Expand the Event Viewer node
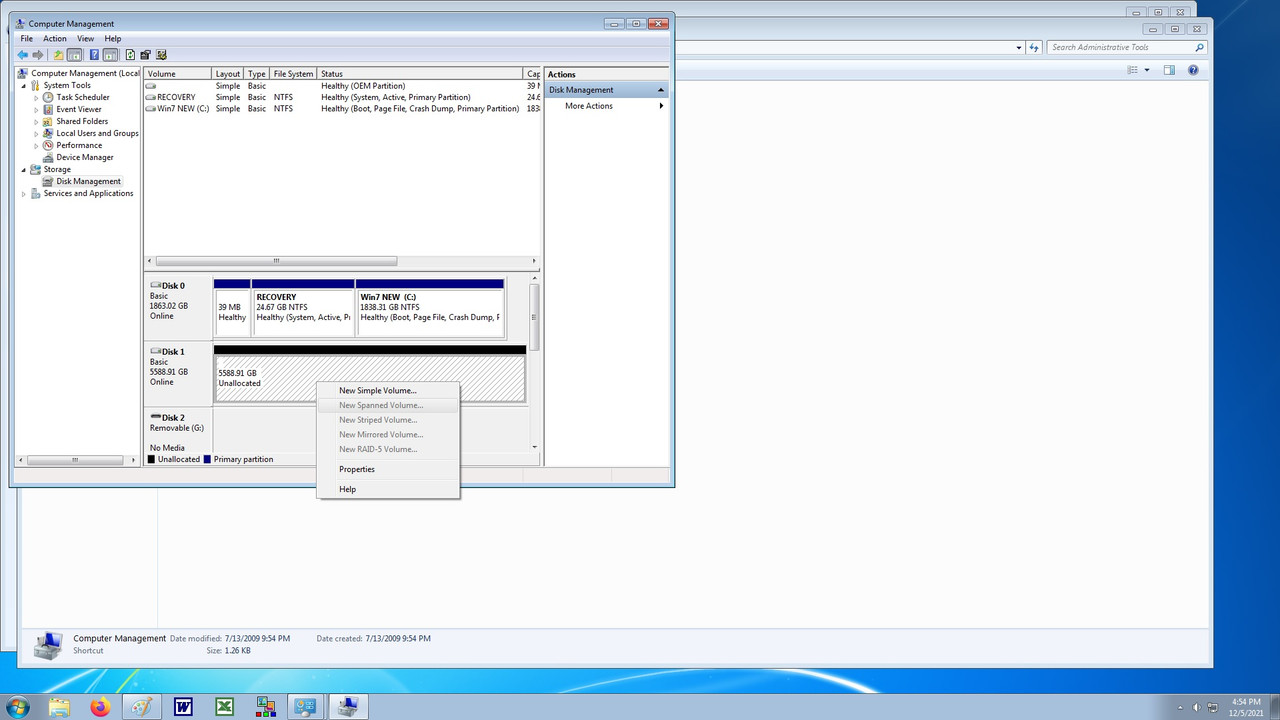Image resolution: width=1280 pixels, height=720 pixels. (x=37, y=109)
